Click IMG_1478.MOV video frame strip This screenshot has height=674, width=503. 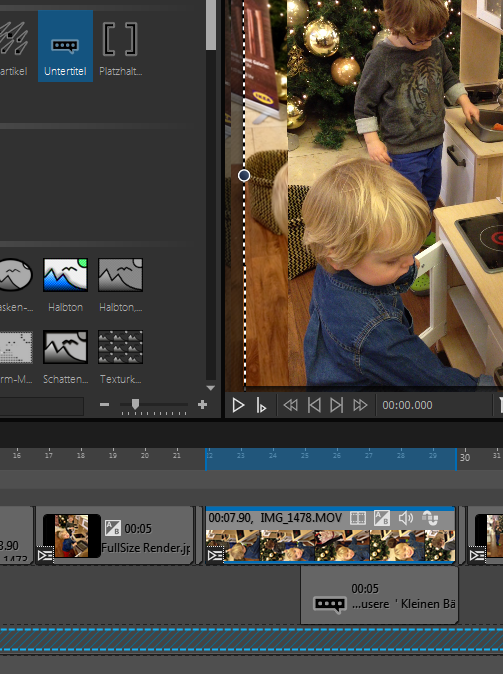pos(330,545)
